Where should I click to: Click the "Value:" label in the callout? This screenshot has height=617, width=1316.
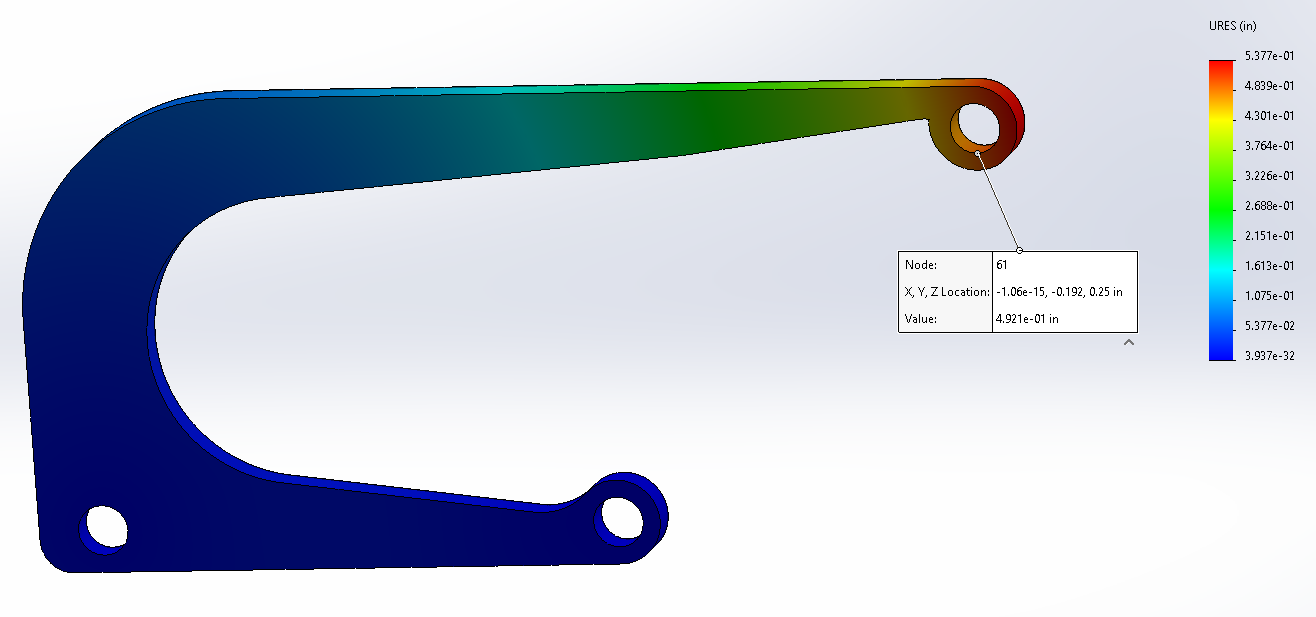(x=921, y=319)
